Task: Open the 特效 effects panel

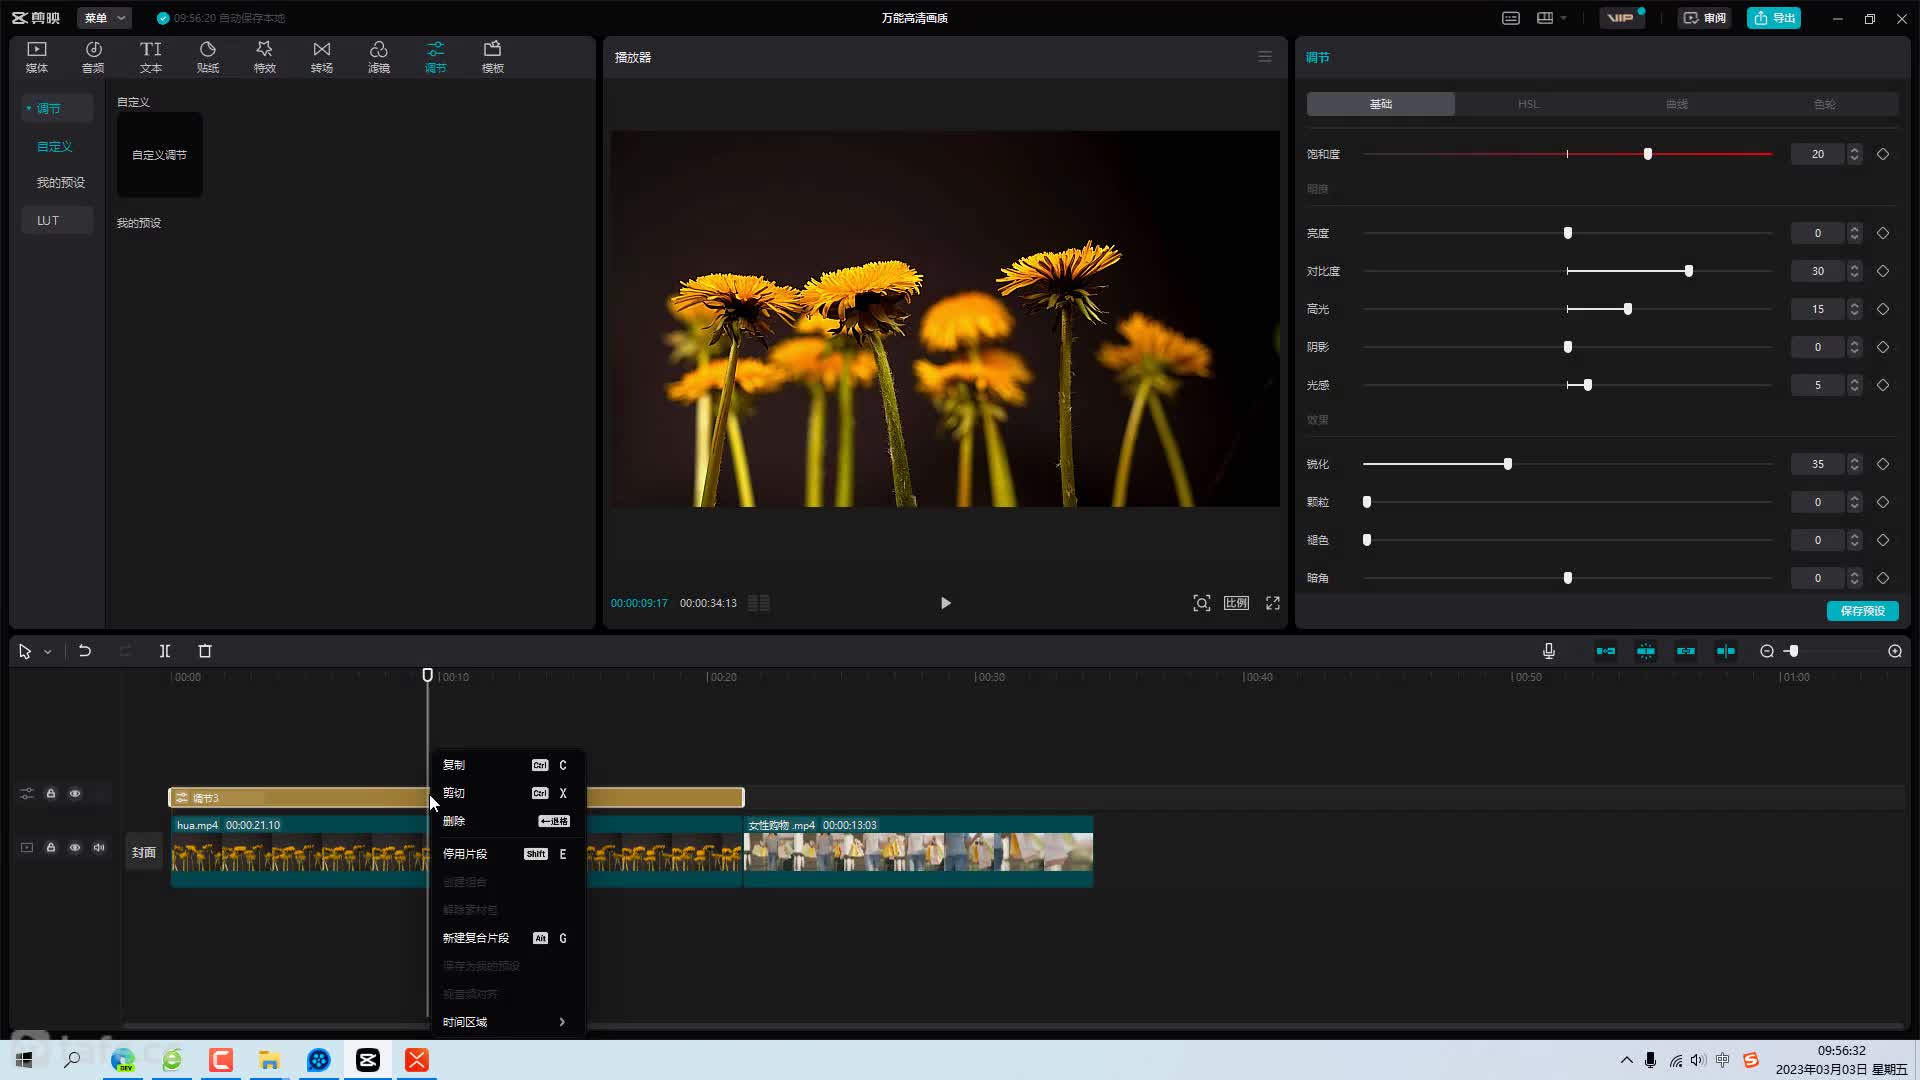Action: tap(265, 57)
